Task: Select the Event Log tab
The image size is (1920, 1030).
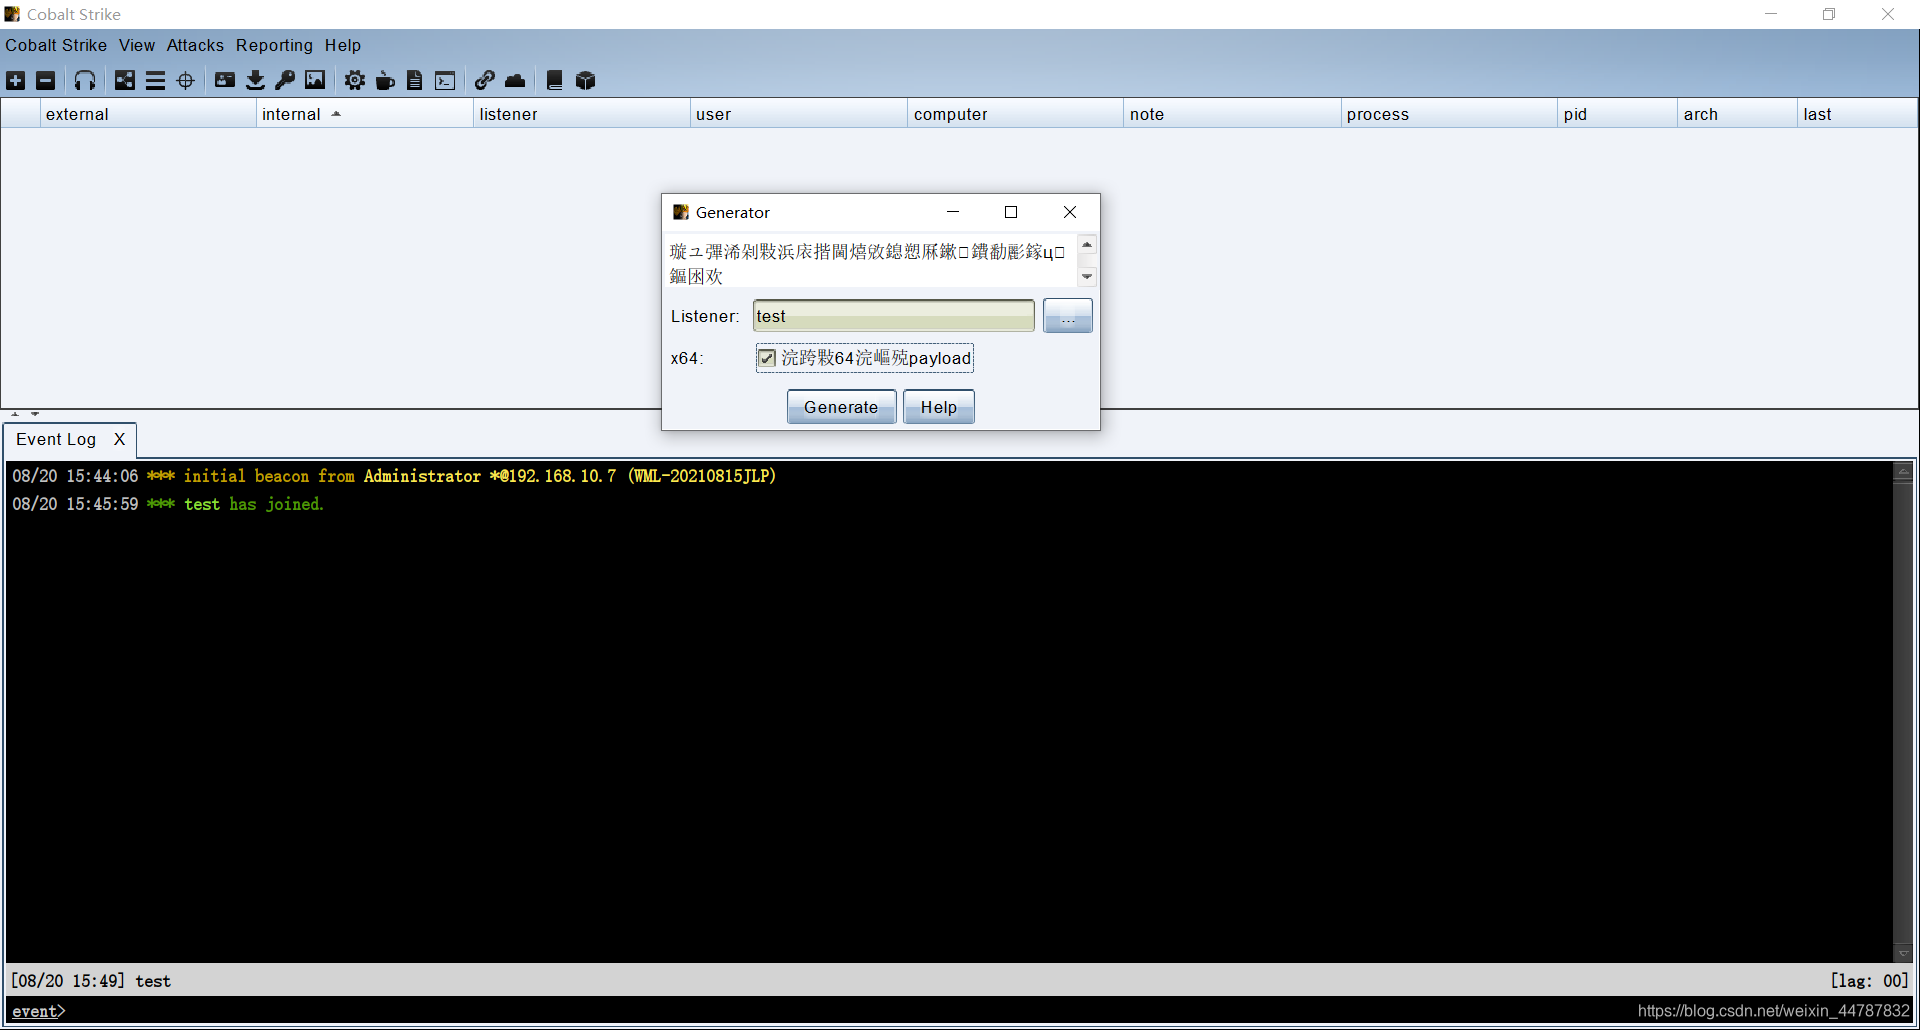Action: click(x=56, y=440)
